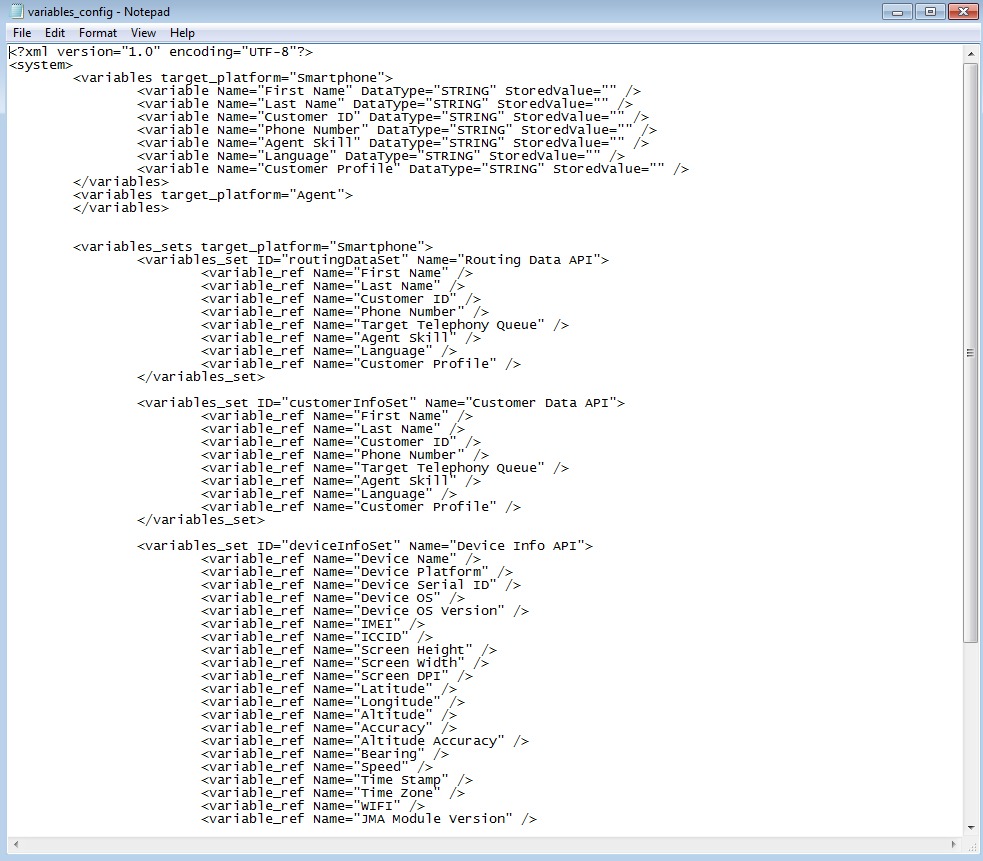Click variable "Phone Number" DataType STRING line
This screenshot has height=861, width=983.
pyautogui.click(x=397, y=130)
